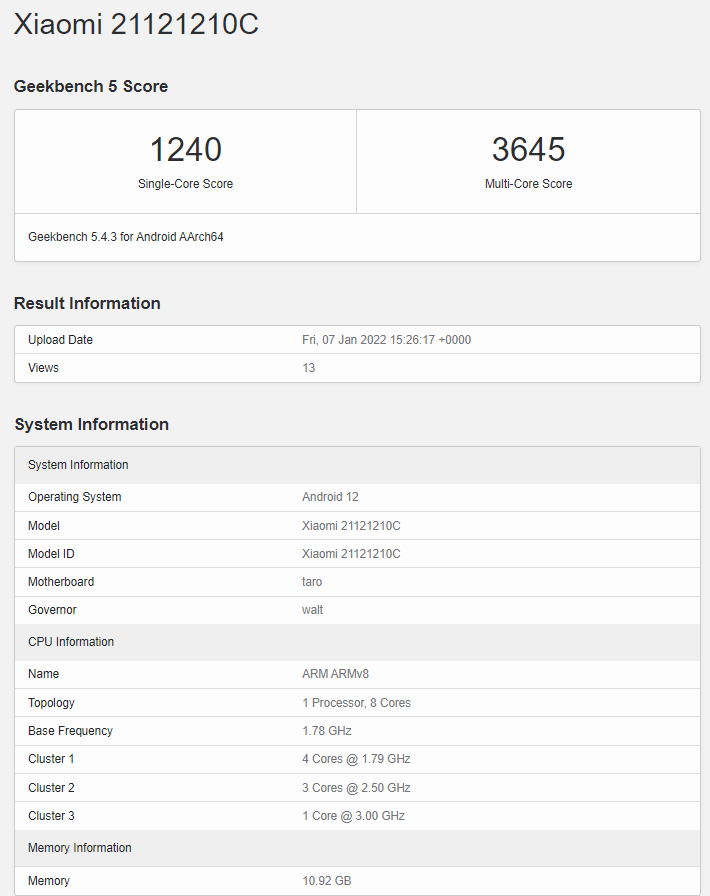Screen dimensions: 710x896
Task: Click the Cluster 3 value 1 Core @ 3.00 GHz
Action: (353, 816)
